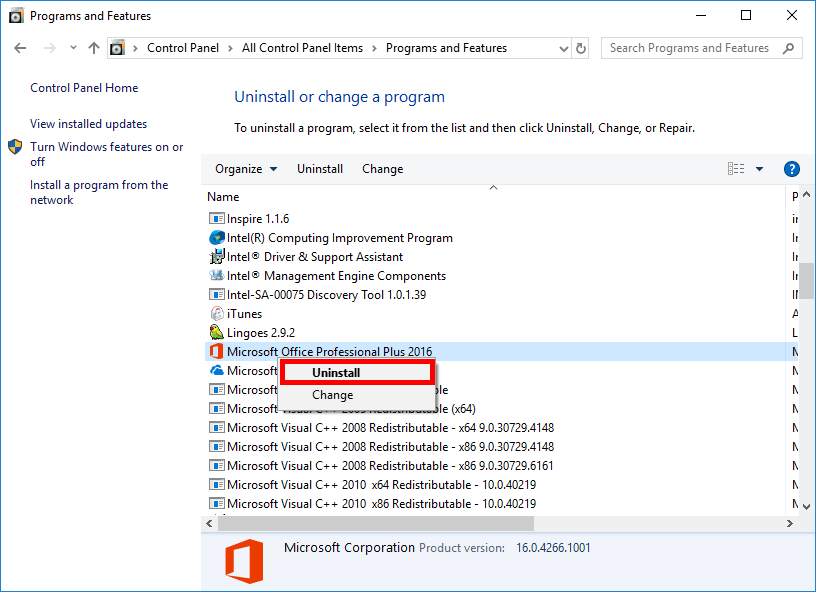
Task: Select iTunes program name
Action: click(x=245, y=314)
